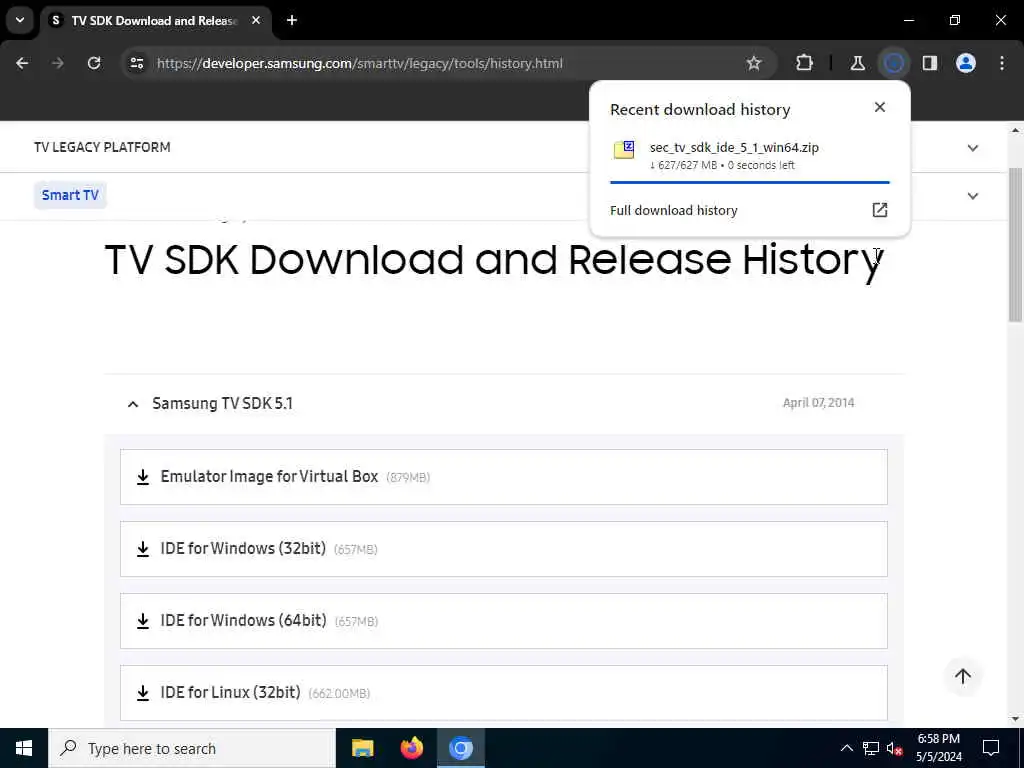Open the Extensions puzzle icon
The image size is (1024, 768).
click(805, 63)
